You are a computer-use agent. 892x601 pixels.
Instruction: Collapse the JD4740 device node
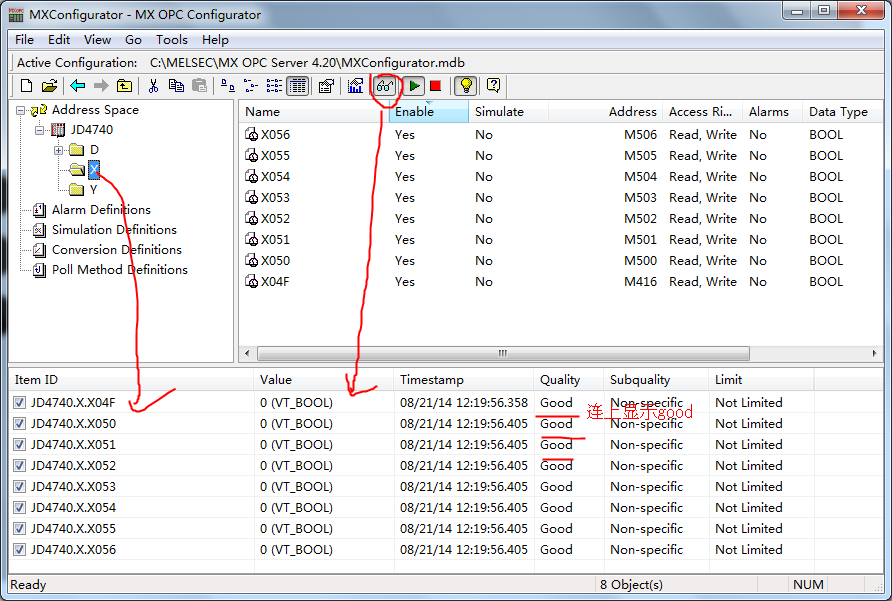point(39,130)
